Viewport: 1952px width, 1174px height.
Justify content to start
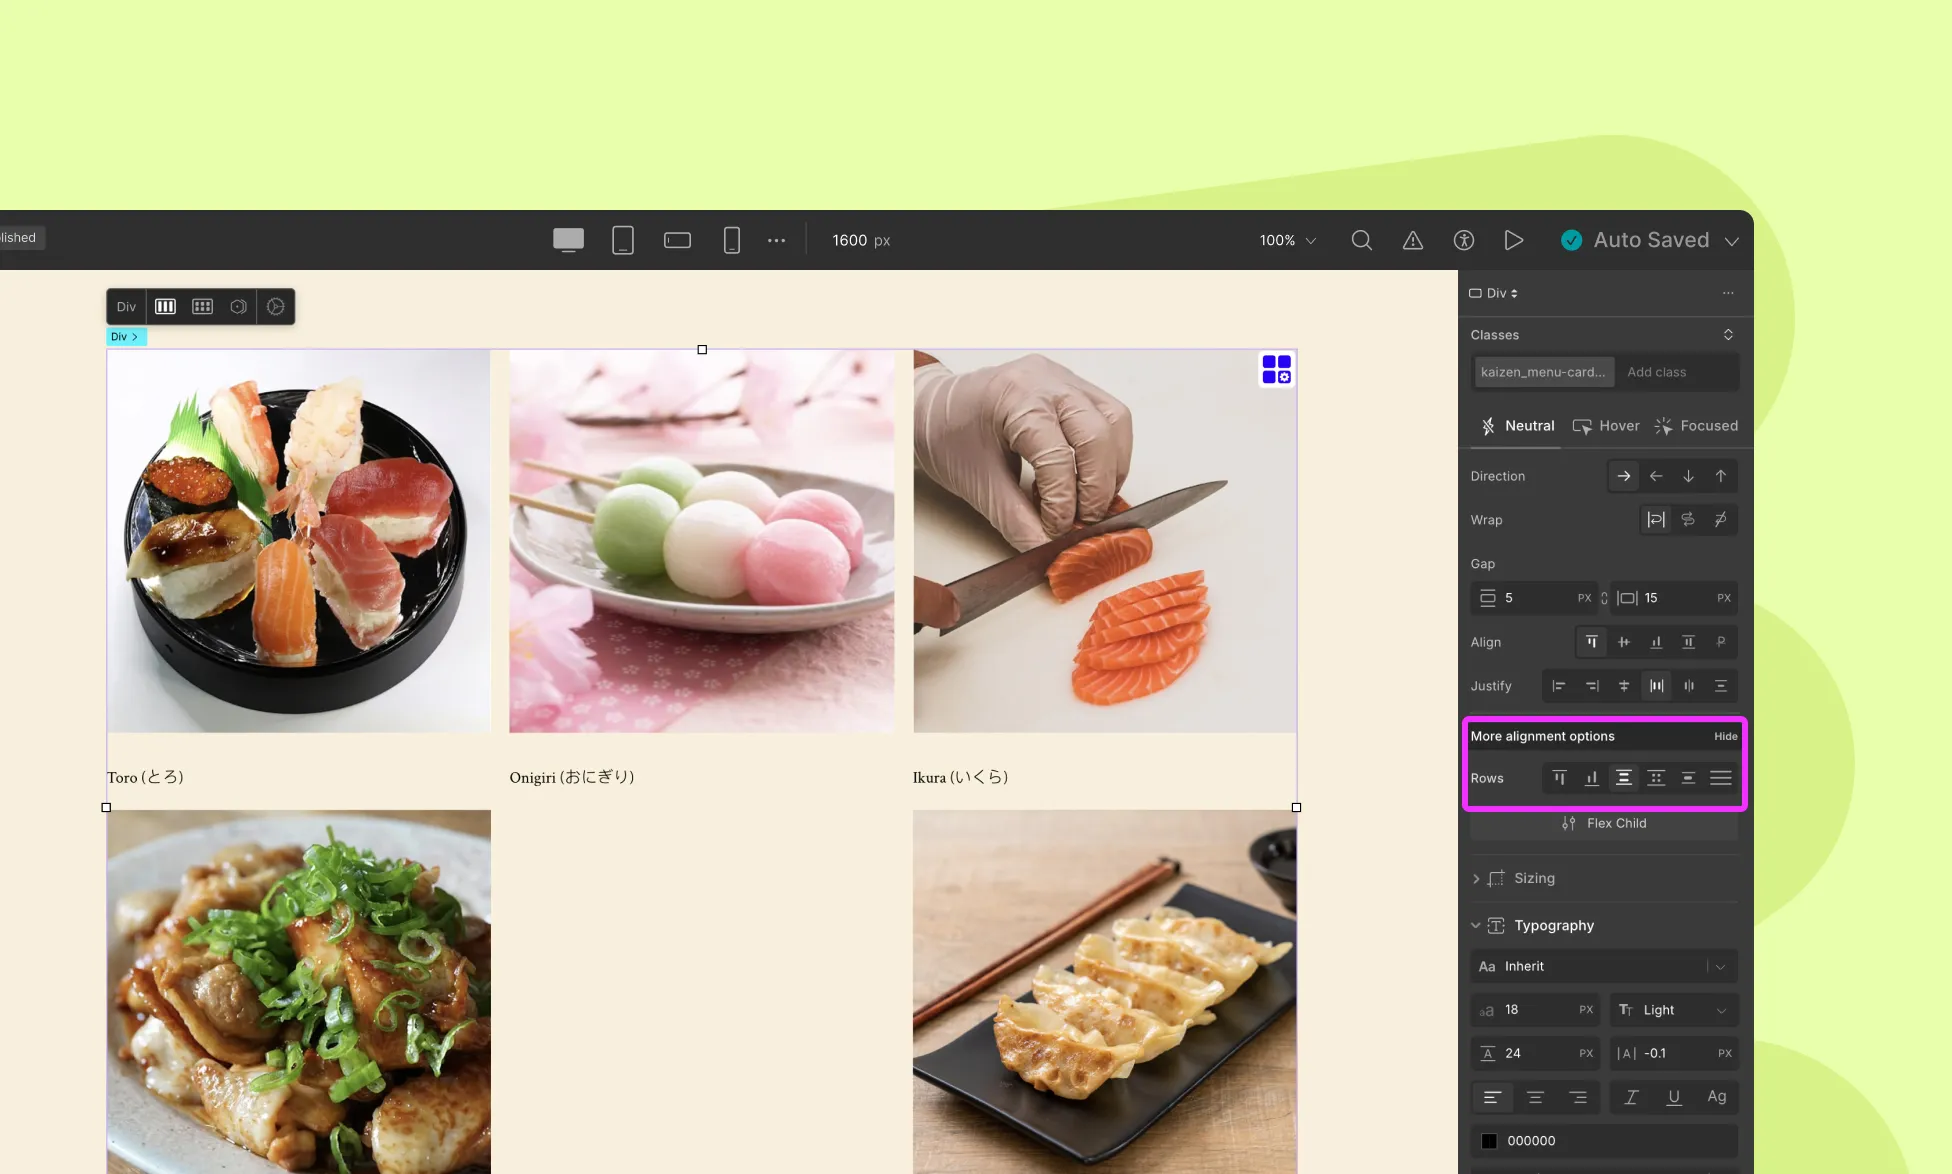1559,686
